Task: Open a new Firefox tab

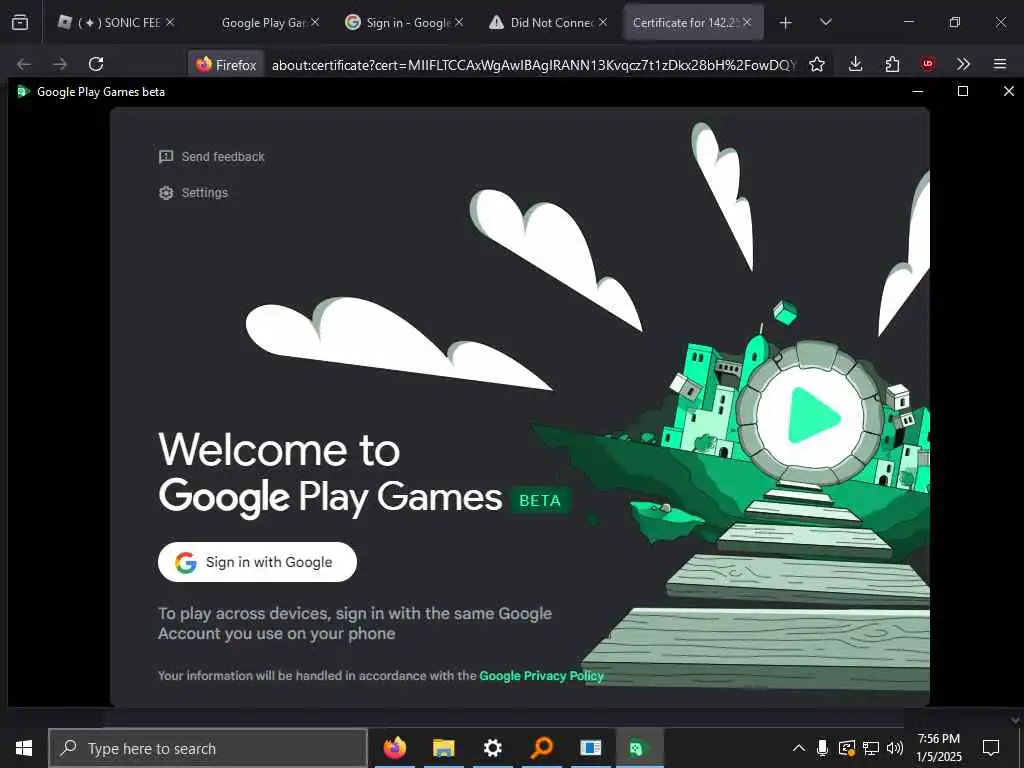Action: tap(786, 23)
